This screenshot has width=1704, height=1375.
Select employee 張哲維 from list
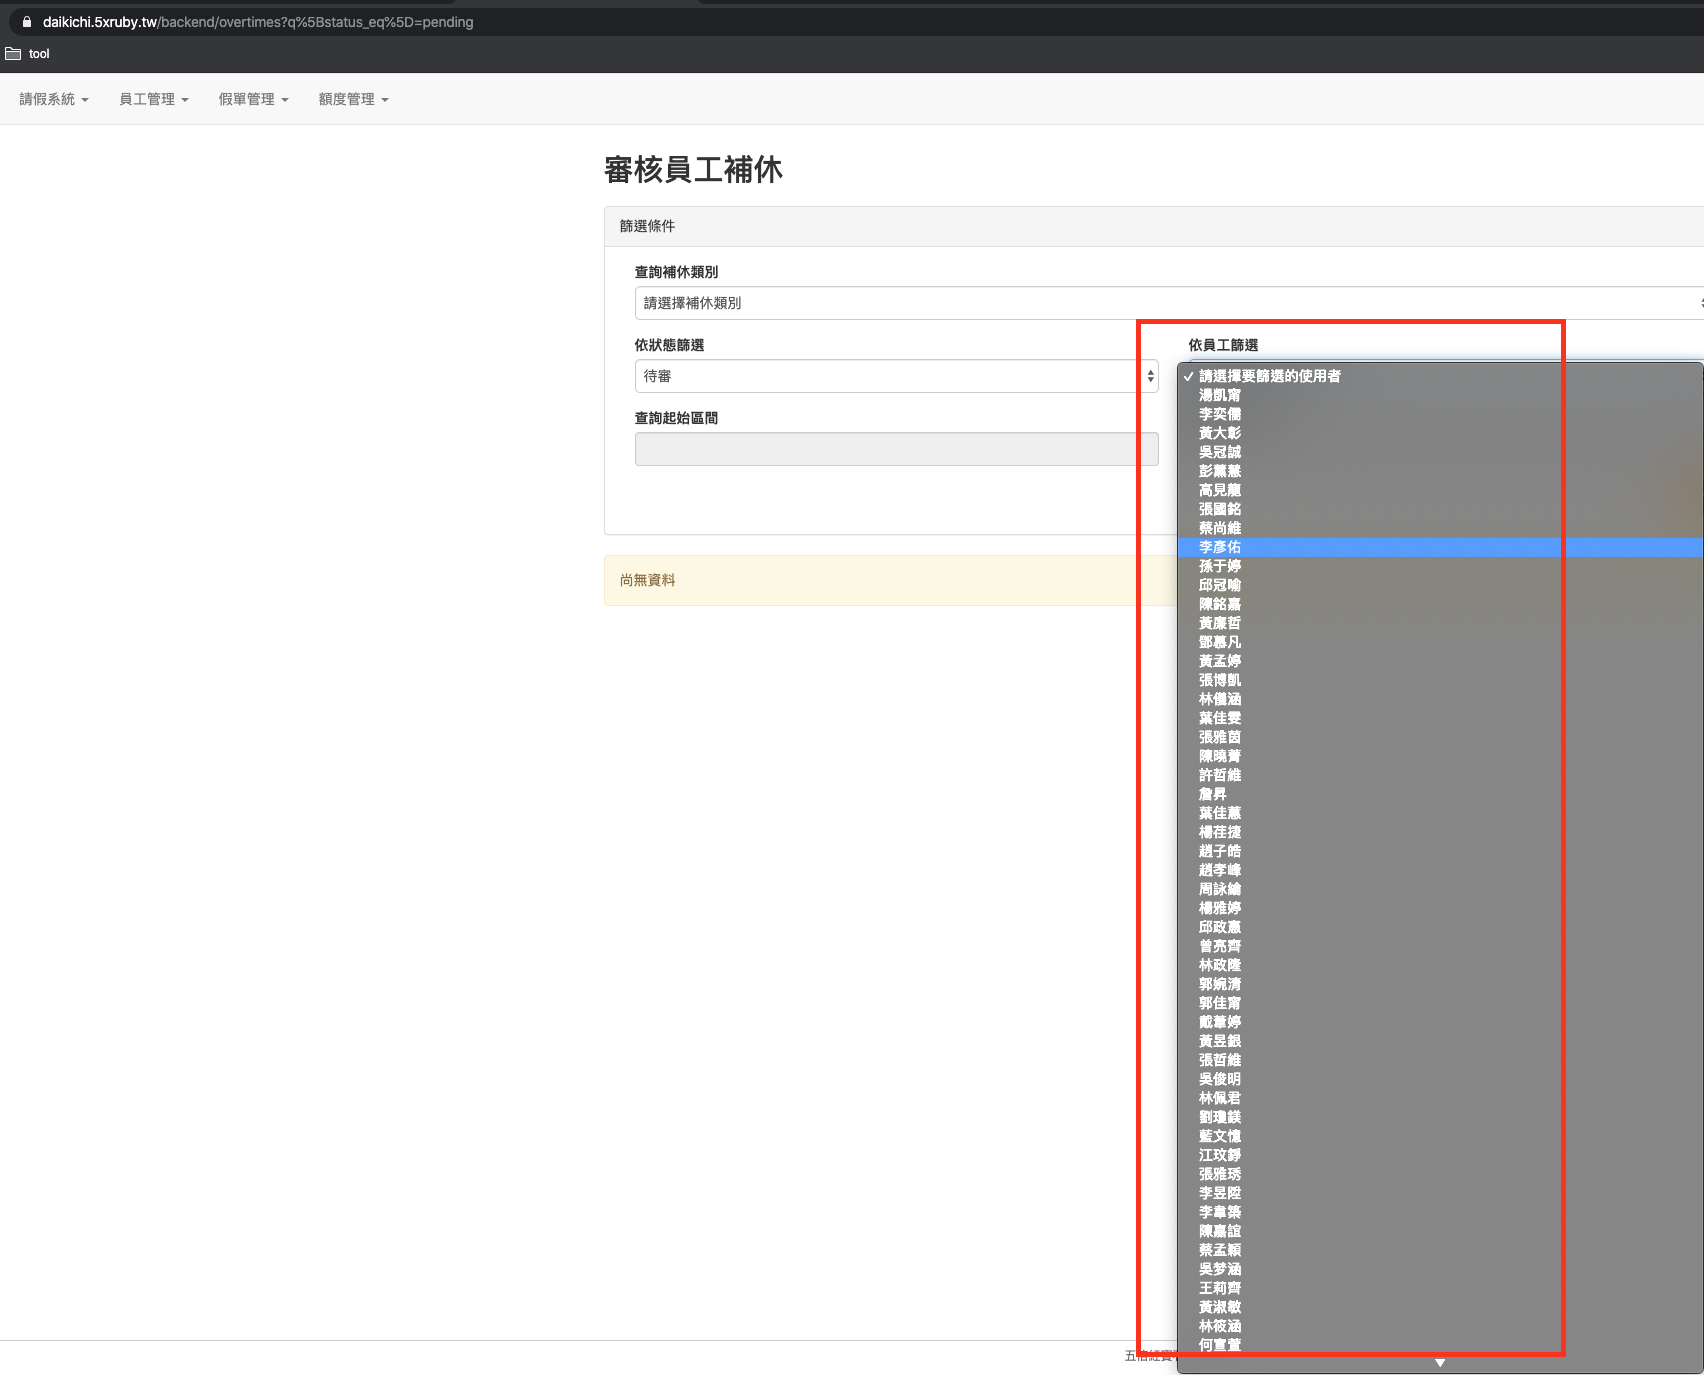(1440, 1060)
